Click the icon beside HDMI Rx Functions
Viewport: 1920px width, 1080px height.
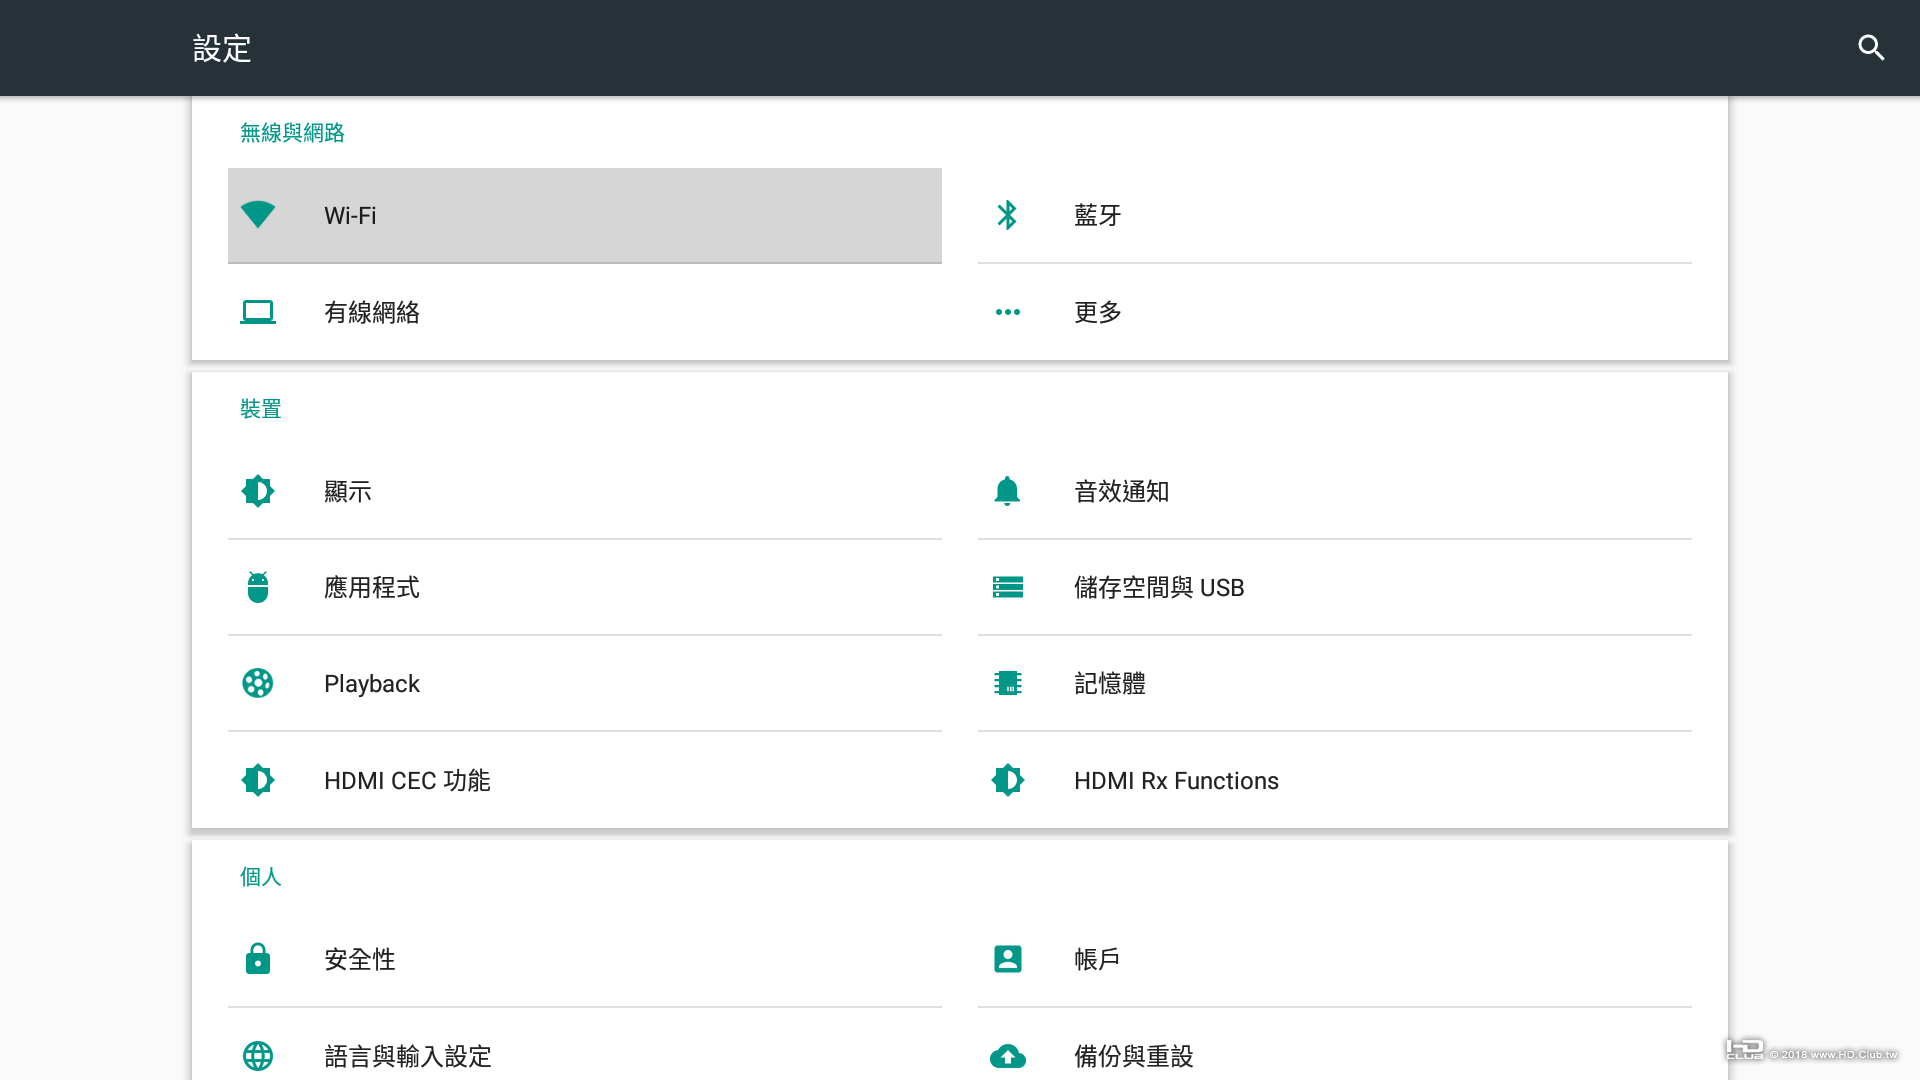pyautogui.click(x=1007, y=780)
